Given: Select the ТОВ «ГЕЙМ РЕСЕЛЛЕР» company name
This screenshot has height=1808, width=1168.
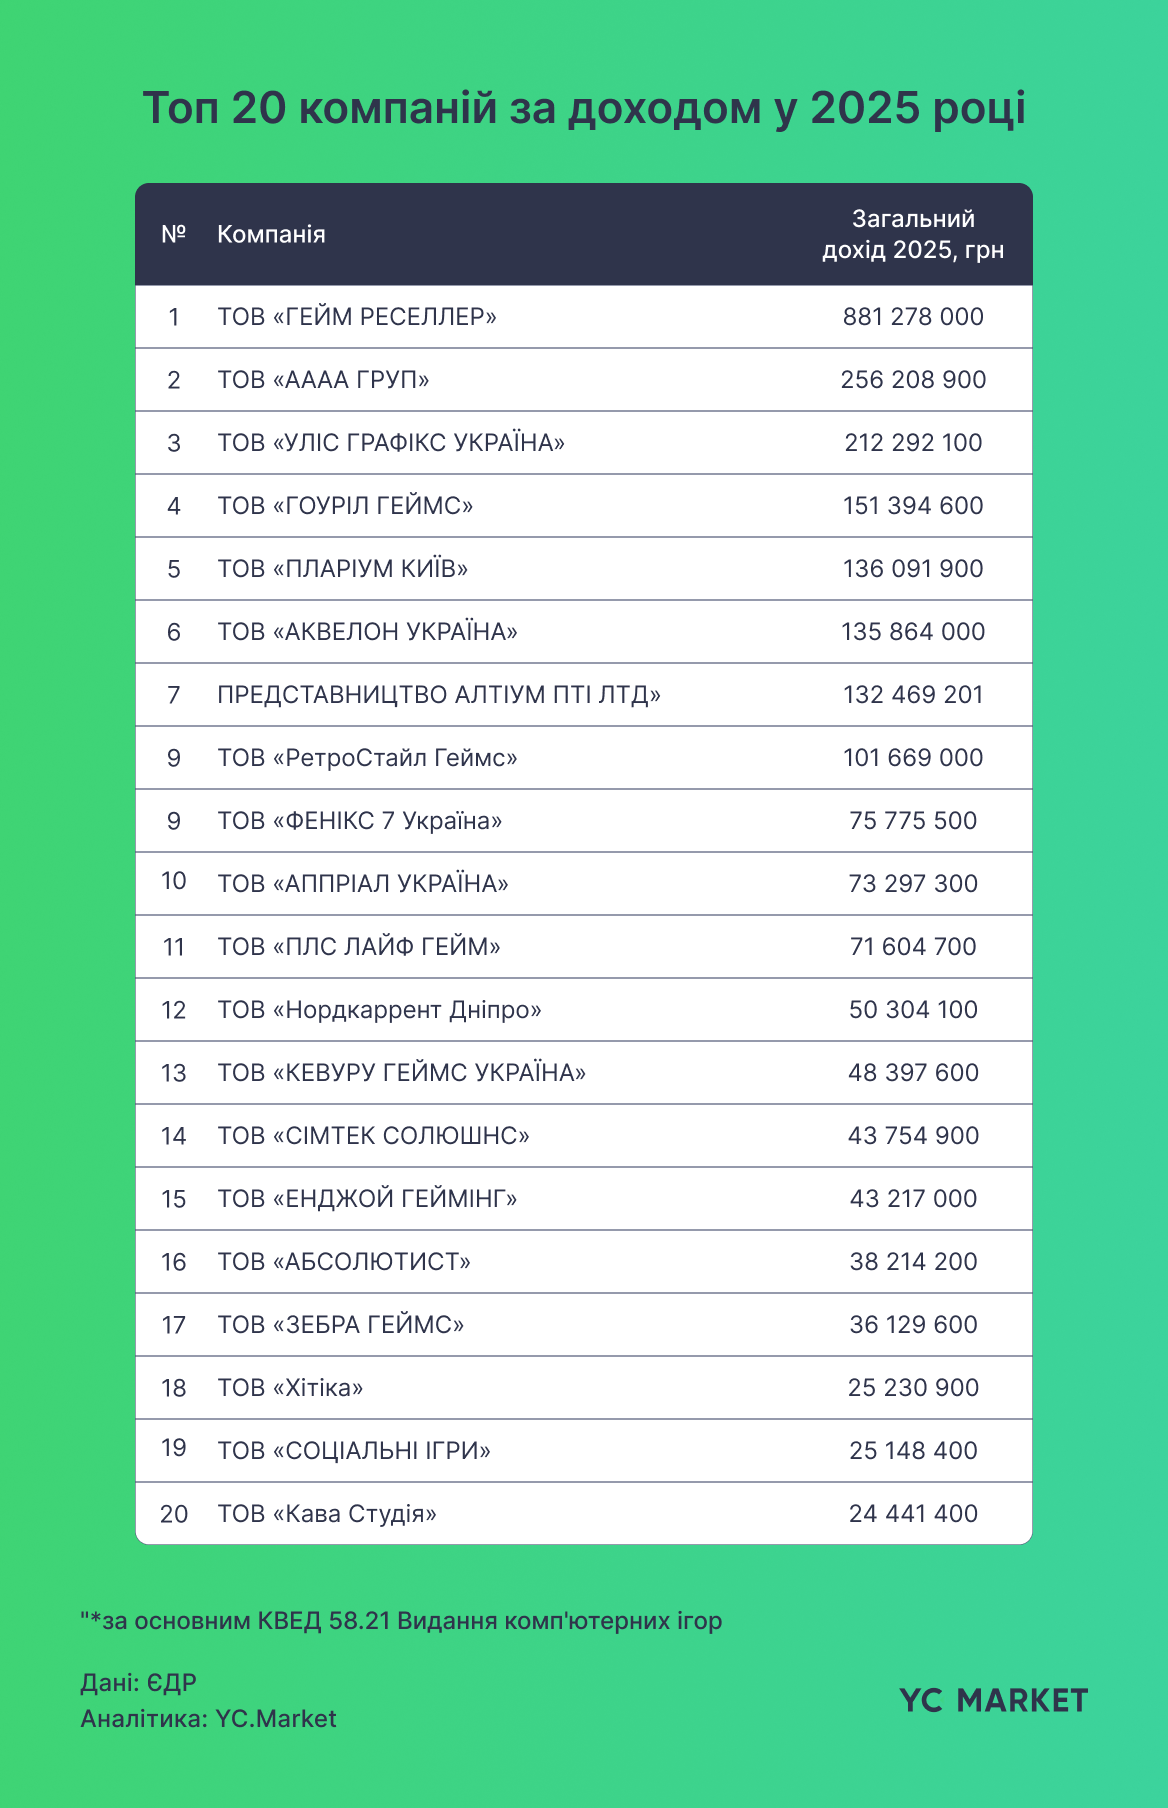Looking at the screenshot, I should point(357,317).
